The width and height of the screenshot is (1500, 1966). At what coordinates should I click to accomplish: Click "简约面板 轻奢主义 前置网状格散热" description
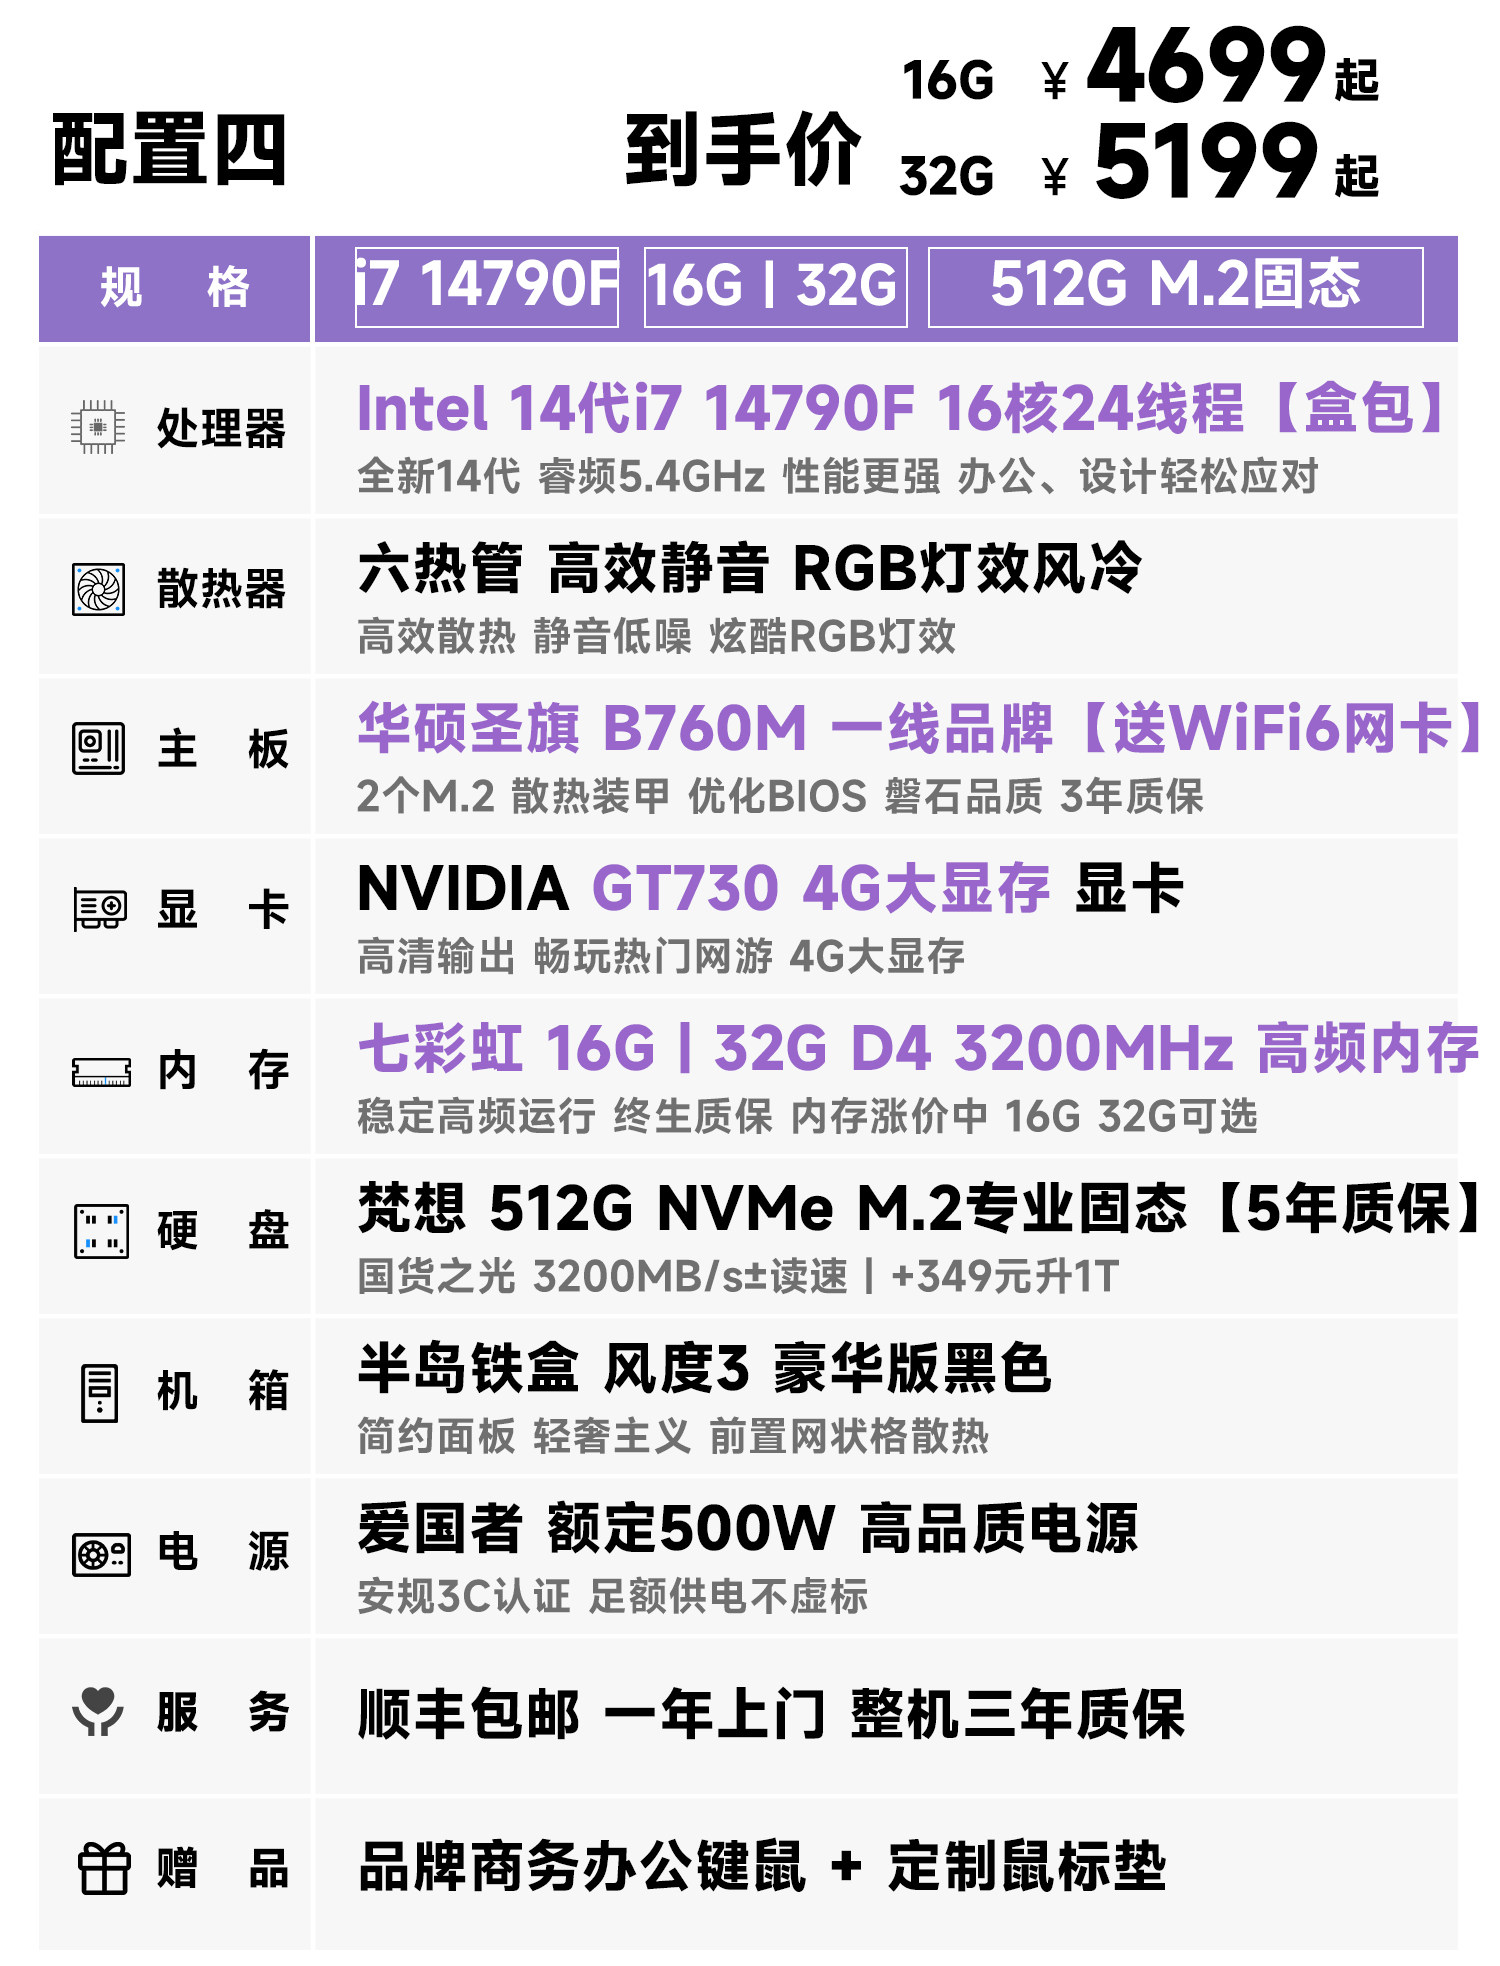(x=673, y=1437)
